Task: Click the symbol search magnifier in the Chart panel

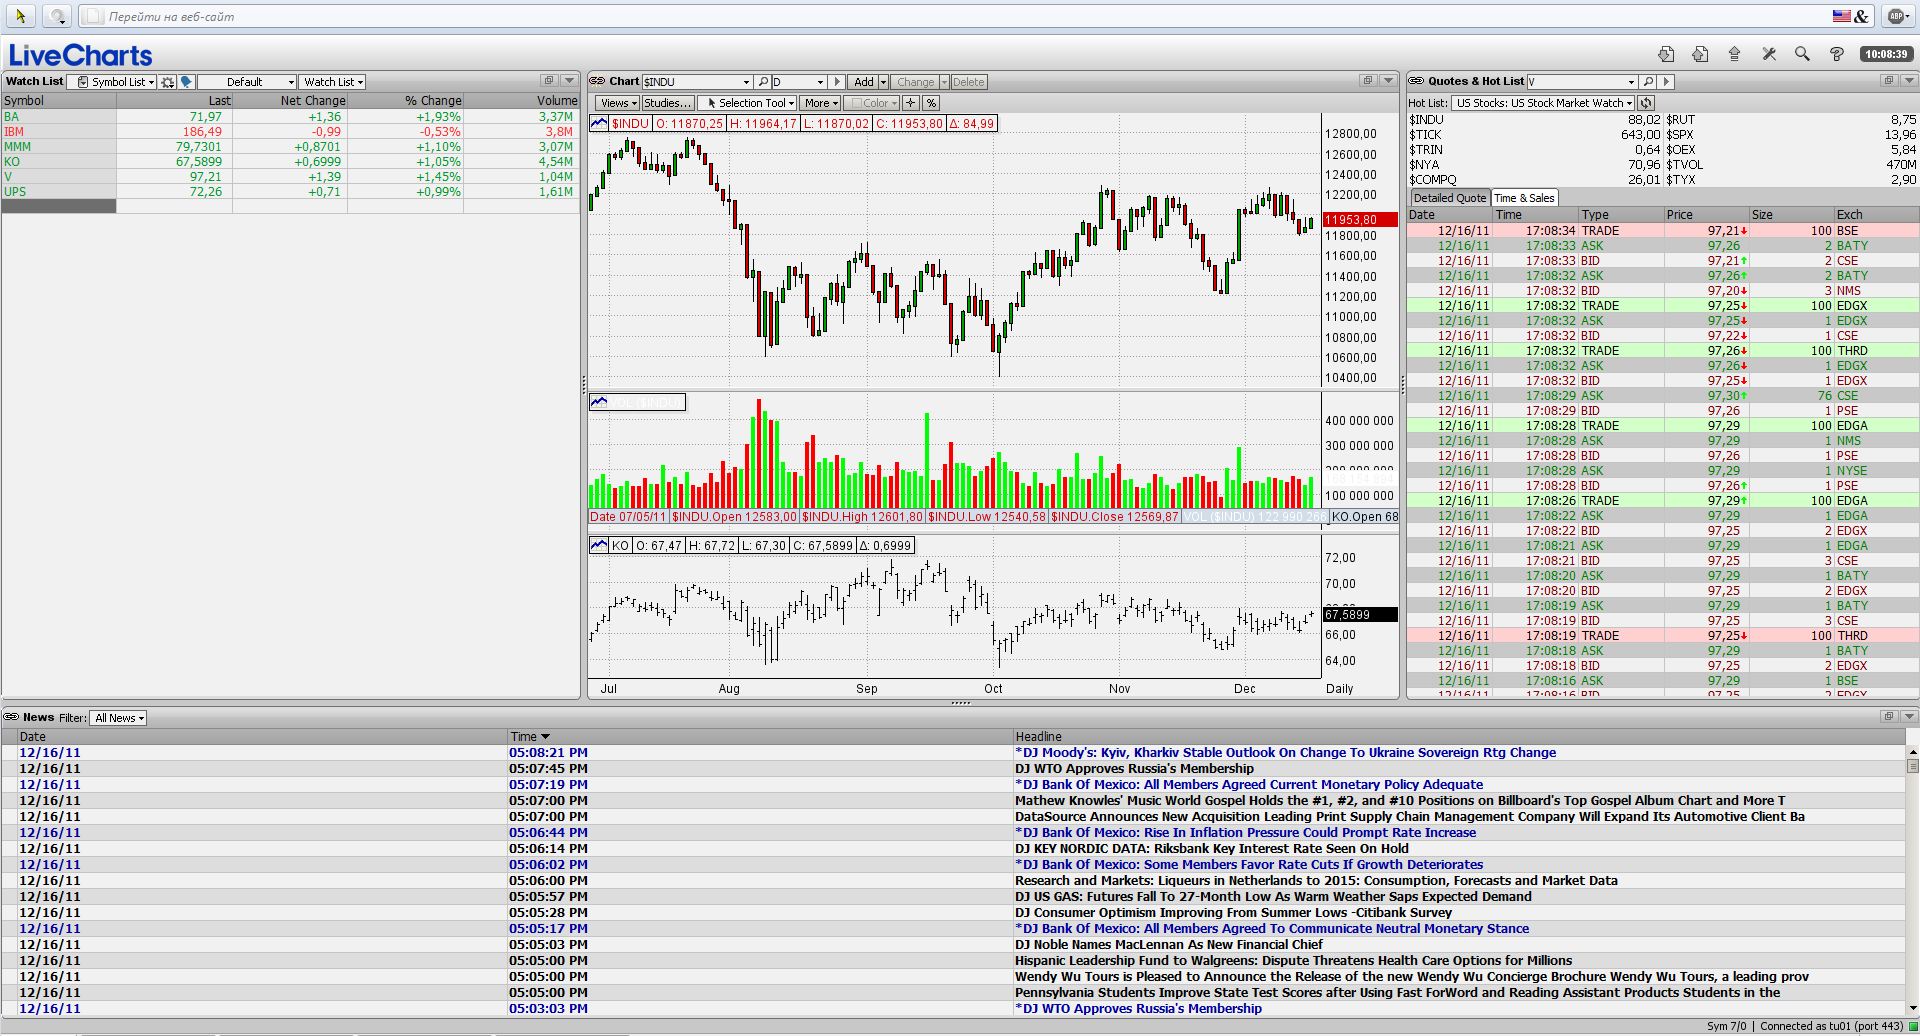Action: click(x=763, y=82)
